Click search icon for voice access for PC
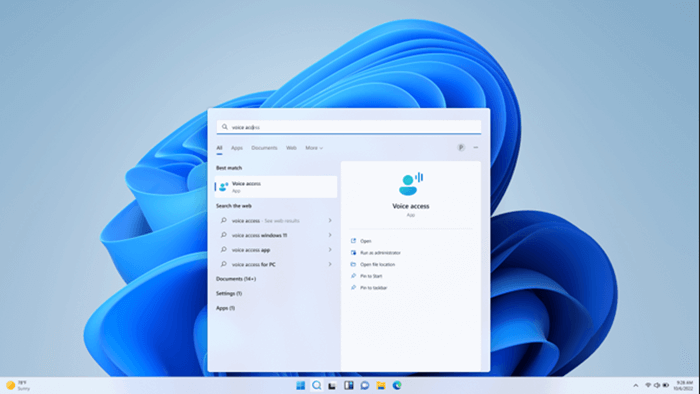The width and height of the screenshot is (700, 394). point(224,264)
